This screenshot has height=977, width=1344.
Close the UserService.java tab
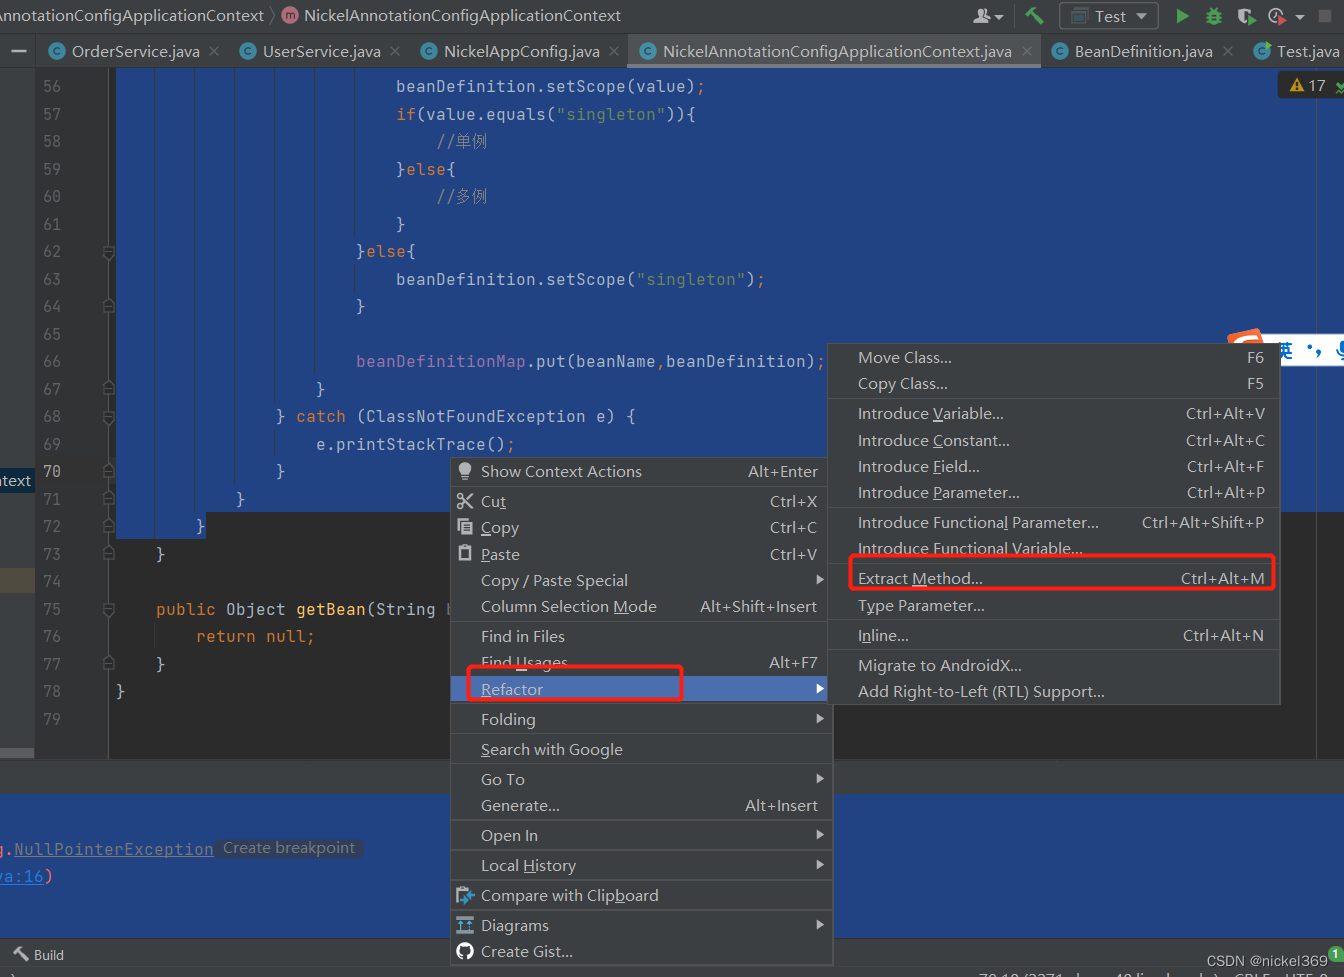[395, 51]
